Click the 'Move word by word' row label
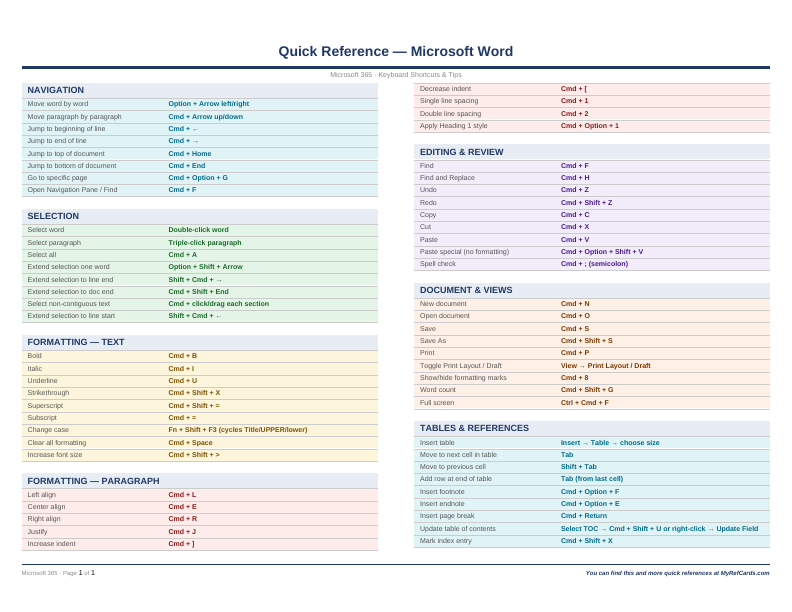Screen dimensions: 792x612 point(58,104)
